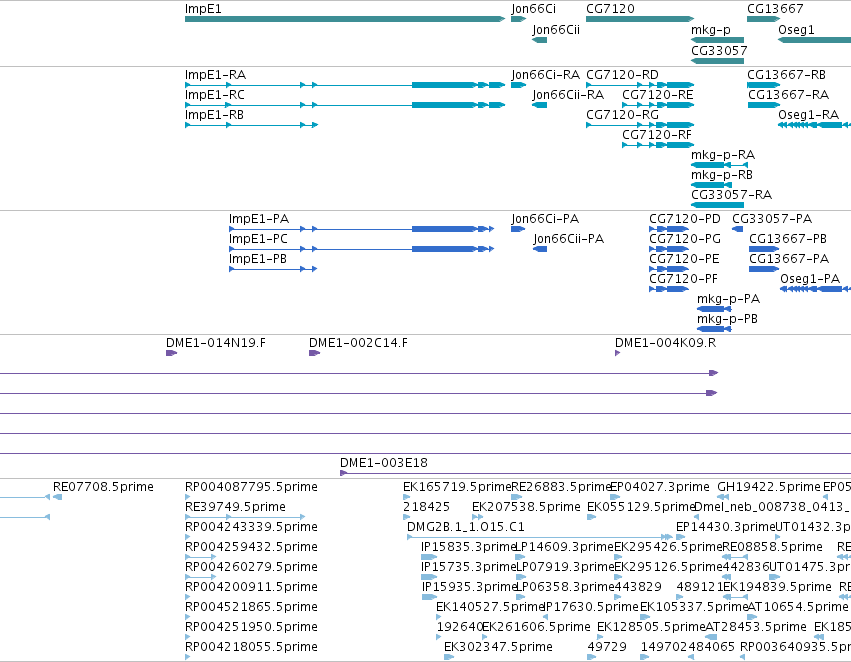
Task: Select protein CG7120-PD
Action: [685, 219]
